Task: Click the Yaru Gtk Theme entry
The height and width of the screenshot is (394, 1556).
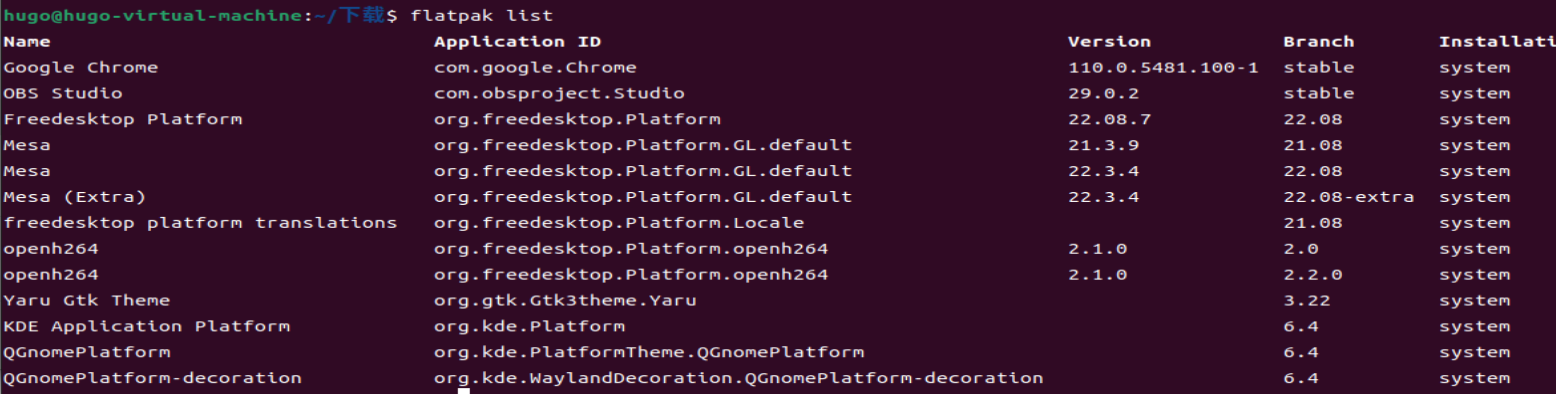Action: point(87,301)
